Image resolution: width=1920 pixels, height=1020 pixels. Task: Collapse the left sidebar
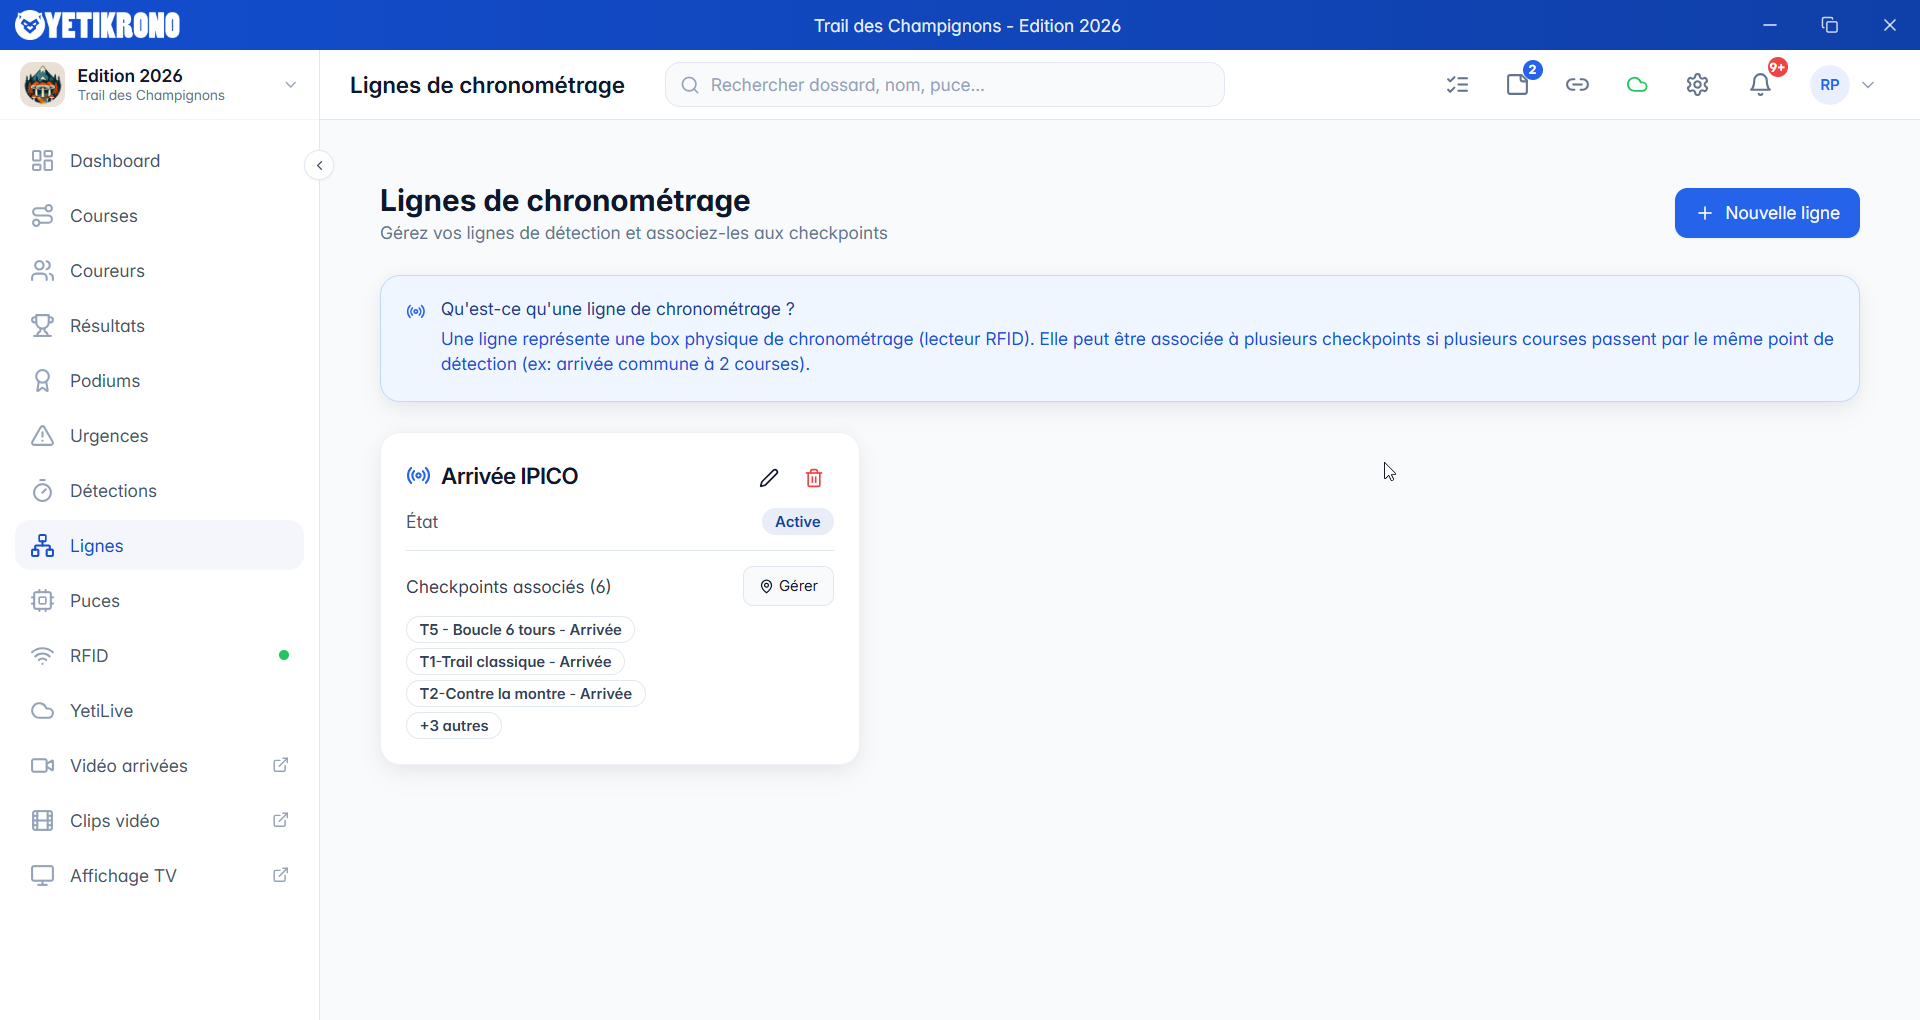point(318,165)
